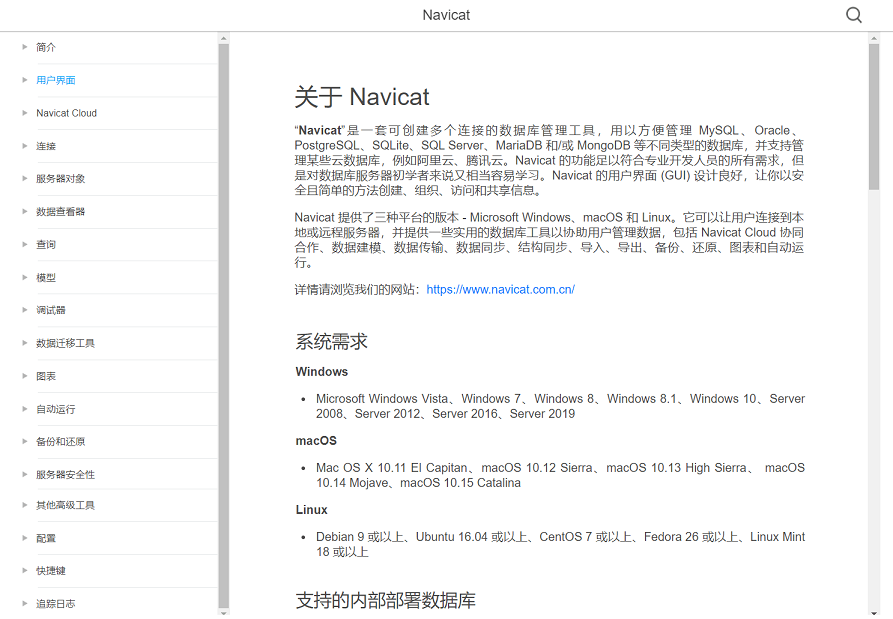Expand the 数据查看器 section arrow
The width and height of the screenshot is (893, 619).
click(24, 211)
